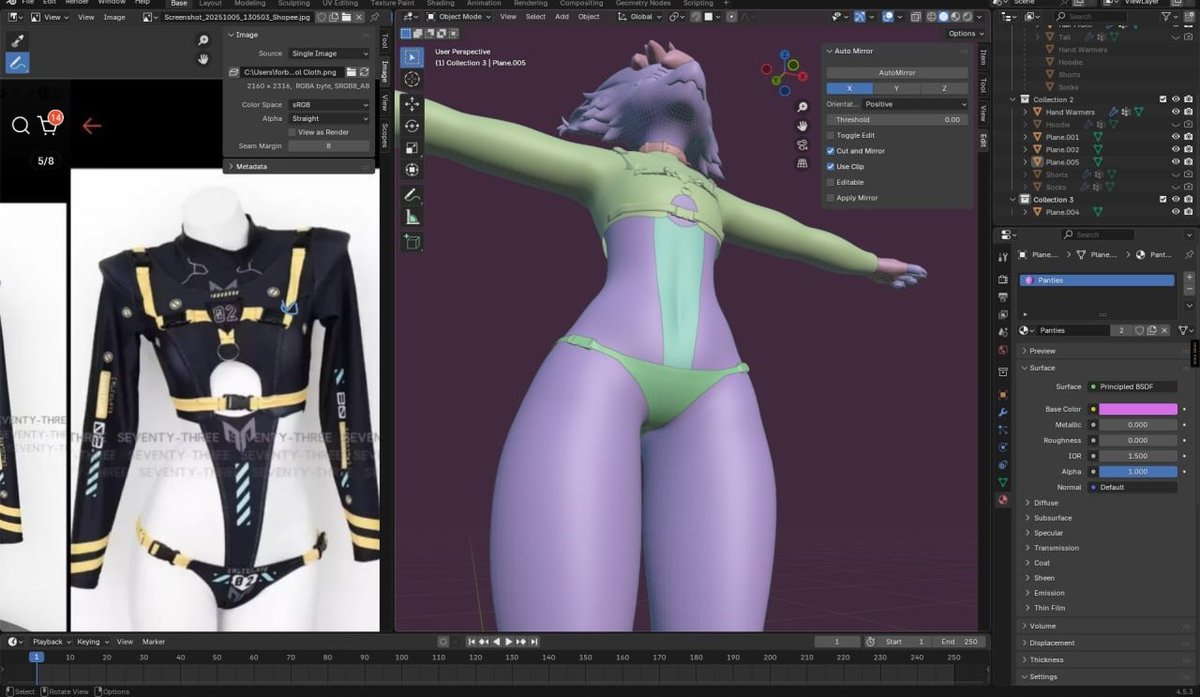The image size is (1200, 697).
Task: Click the Principled BSDF surface shader field
Action: pos(1131,386)
